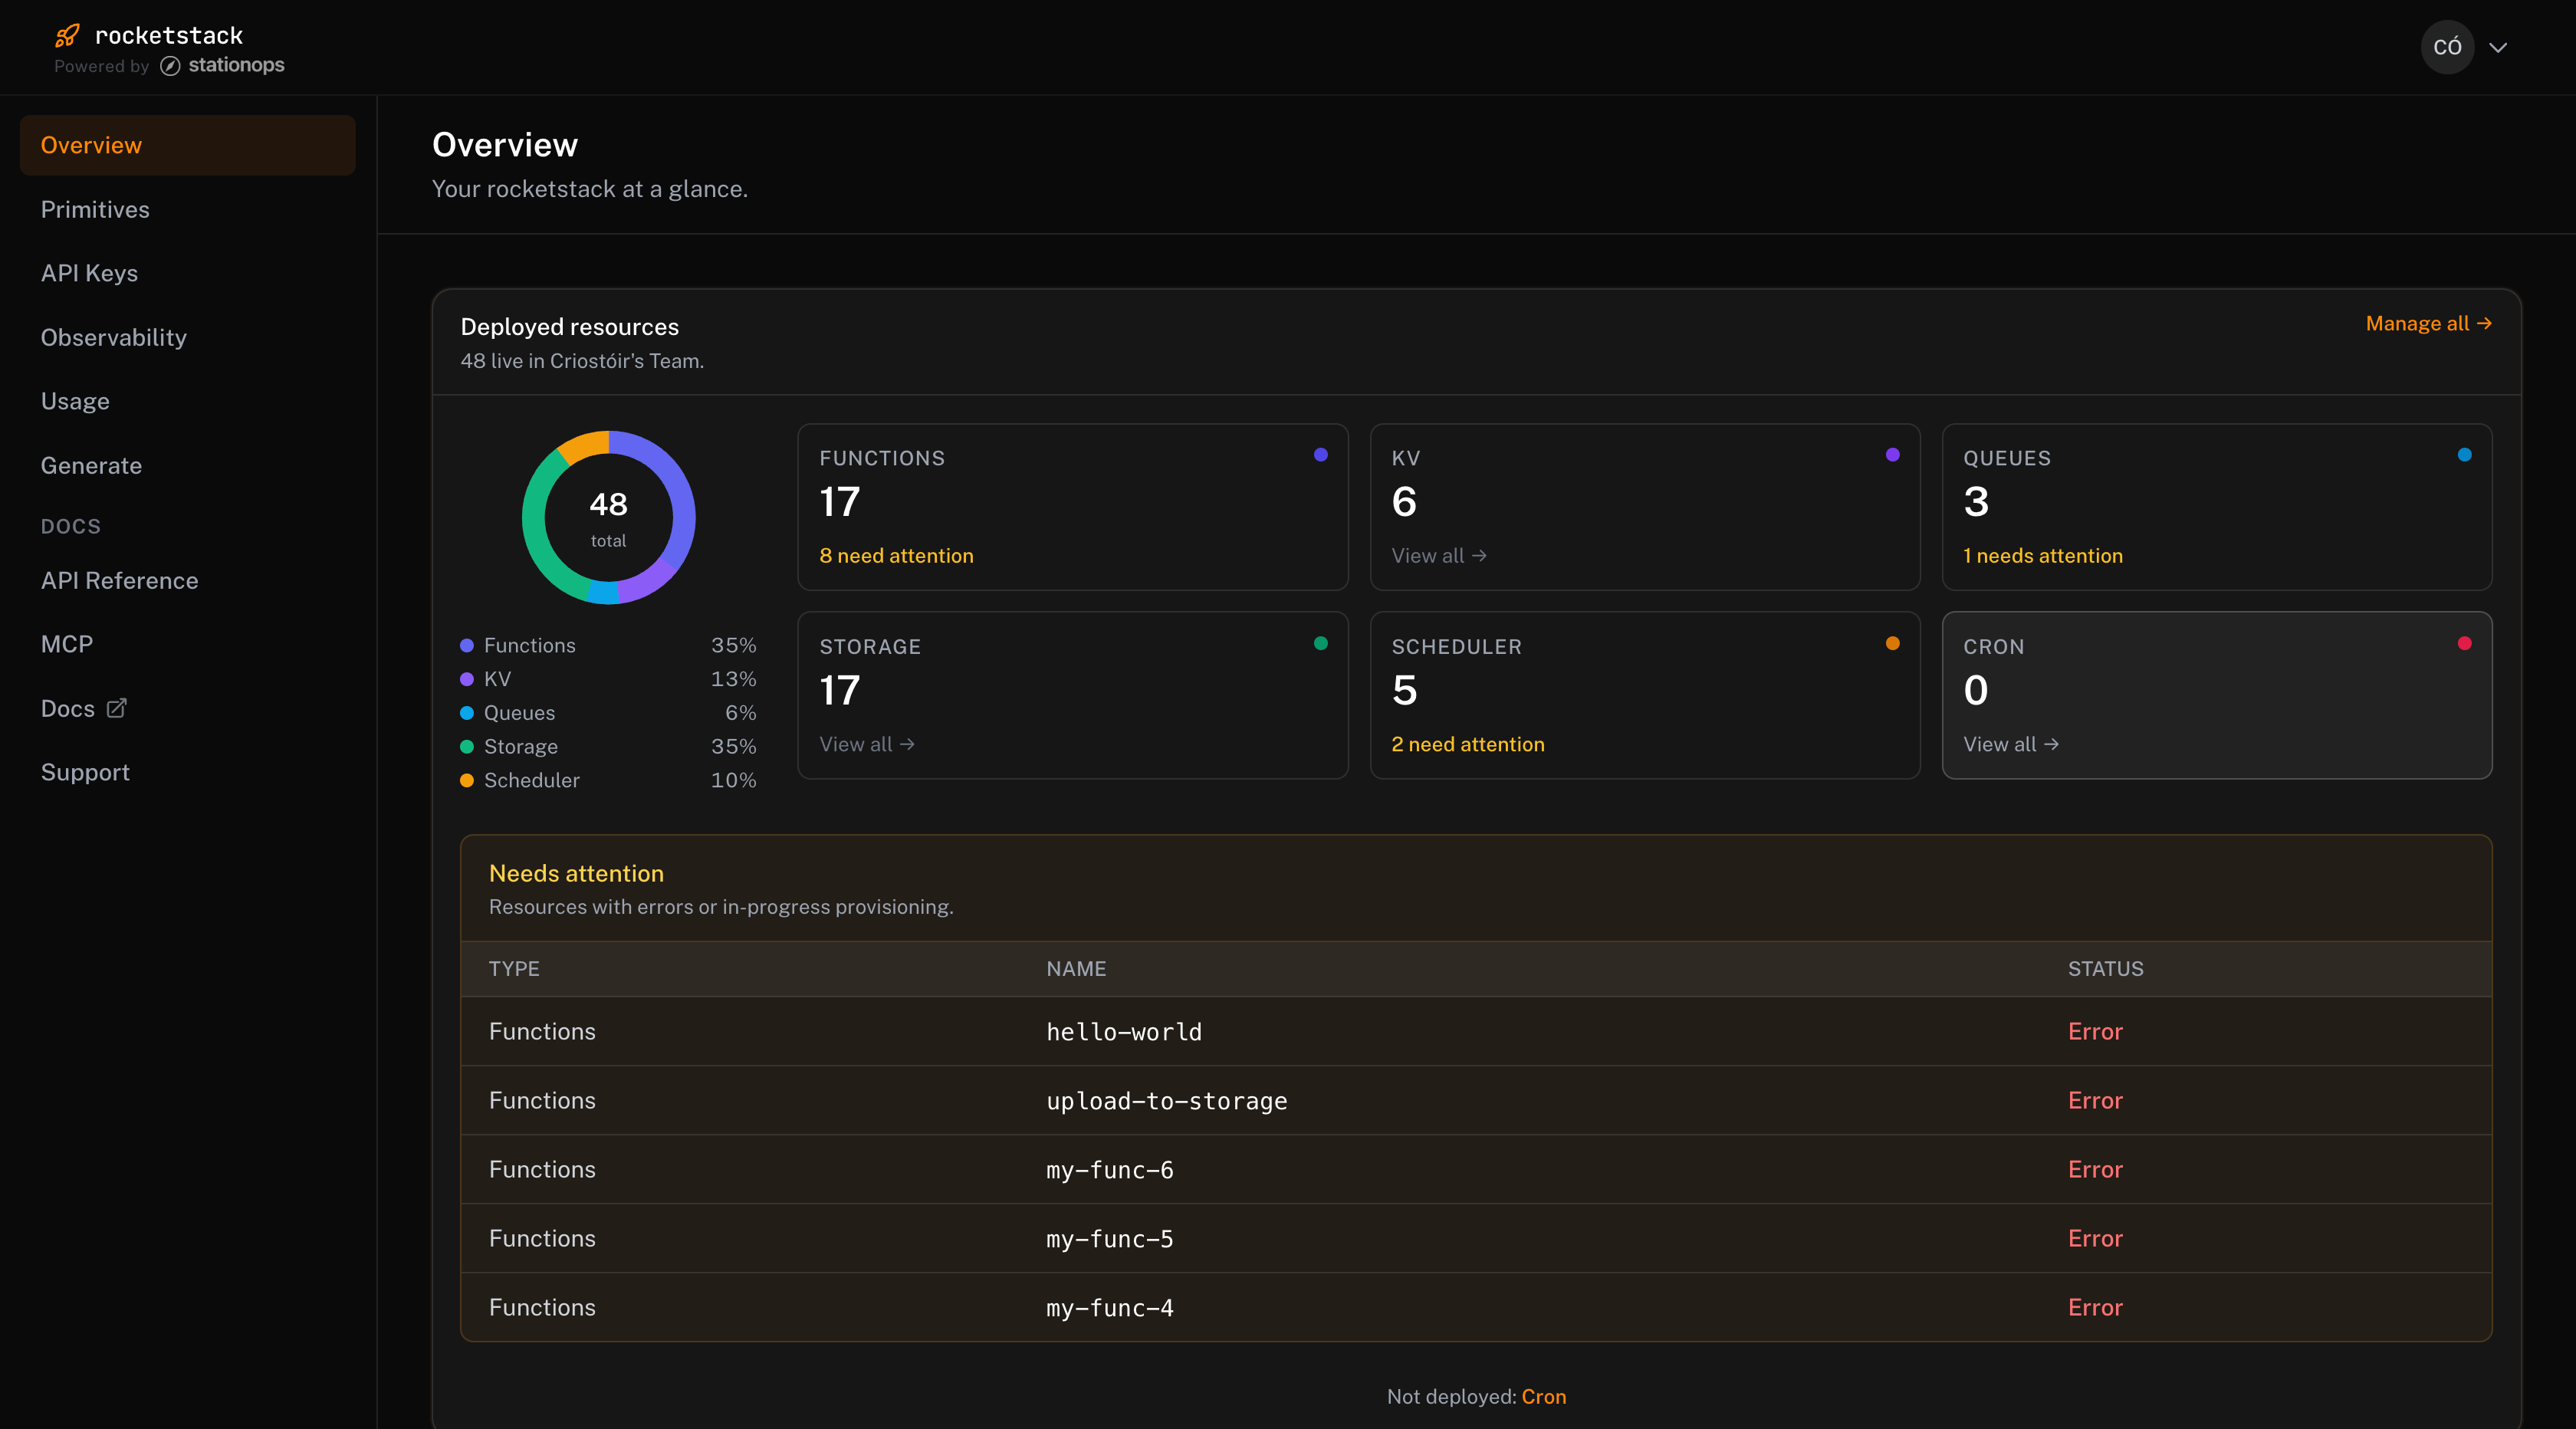Open the MCP docs entry
The width and height of the screenshot is (2576, 1429).
click(67, 644)
